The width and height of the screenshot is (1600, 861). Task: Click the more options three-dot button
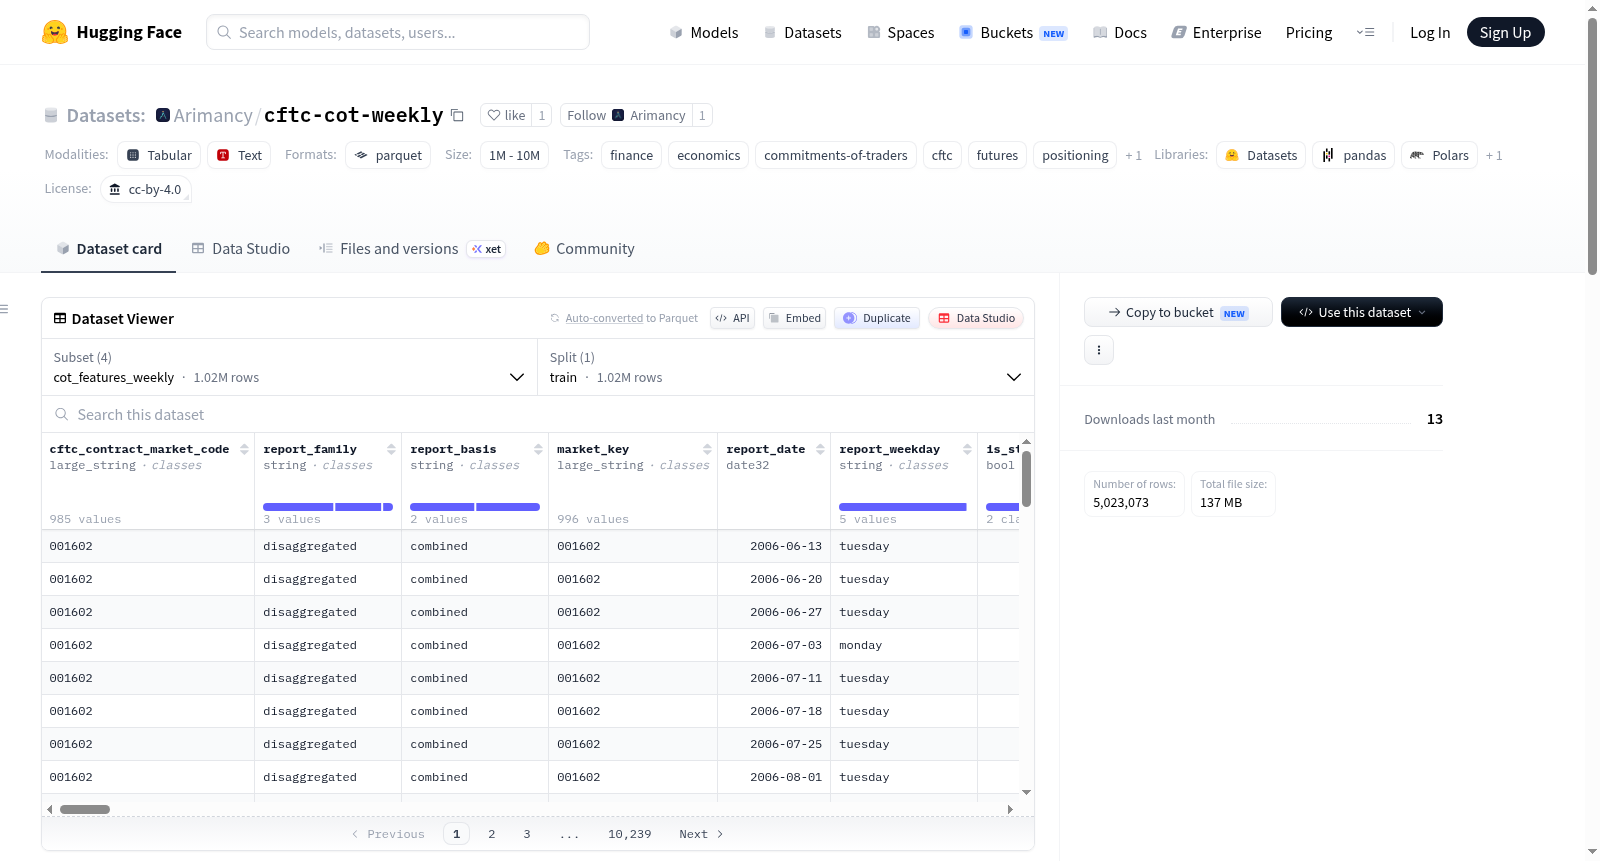(1099, 350)
